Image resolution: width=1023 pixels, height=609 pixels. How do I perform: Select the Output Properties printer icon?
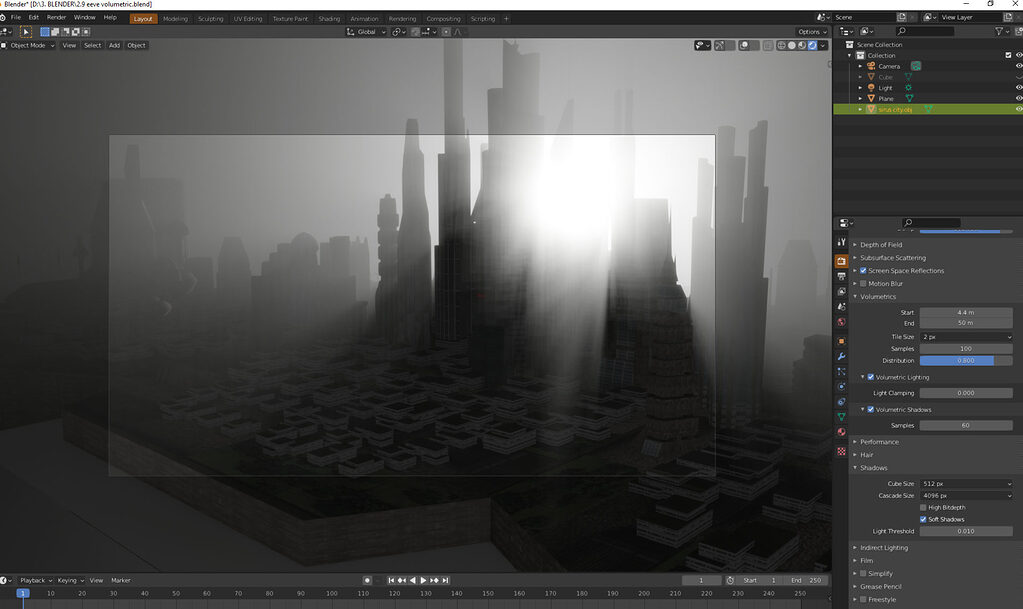841,276
